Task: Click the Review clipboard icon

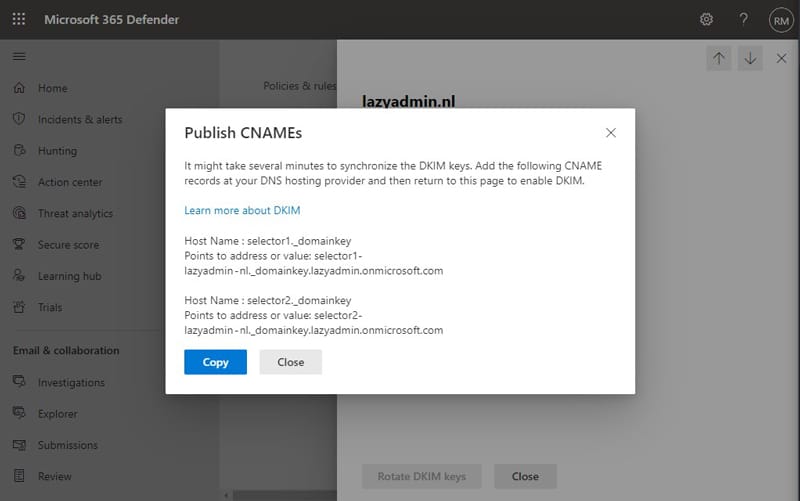Action: [19, 476]
